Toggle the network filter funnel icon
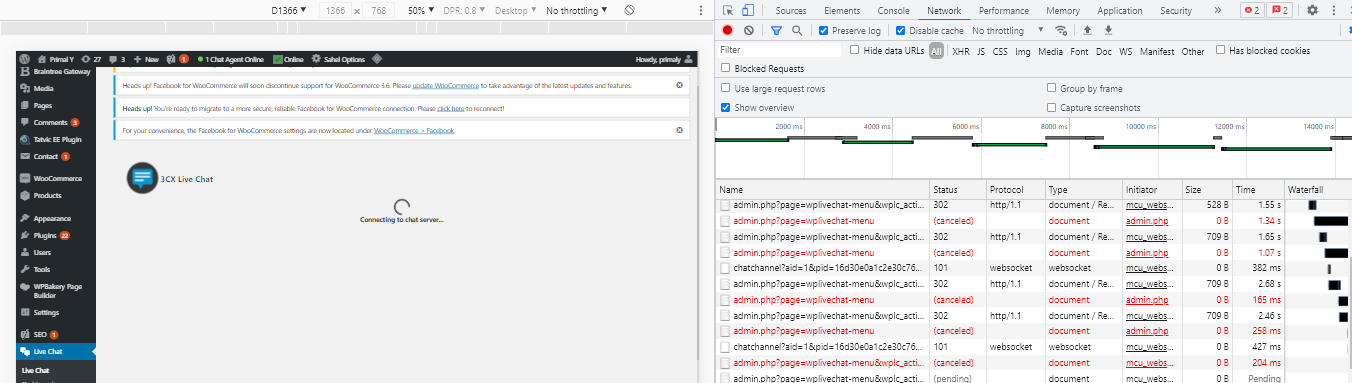Viewport: 1352px width, 383px height. (775, 31)
